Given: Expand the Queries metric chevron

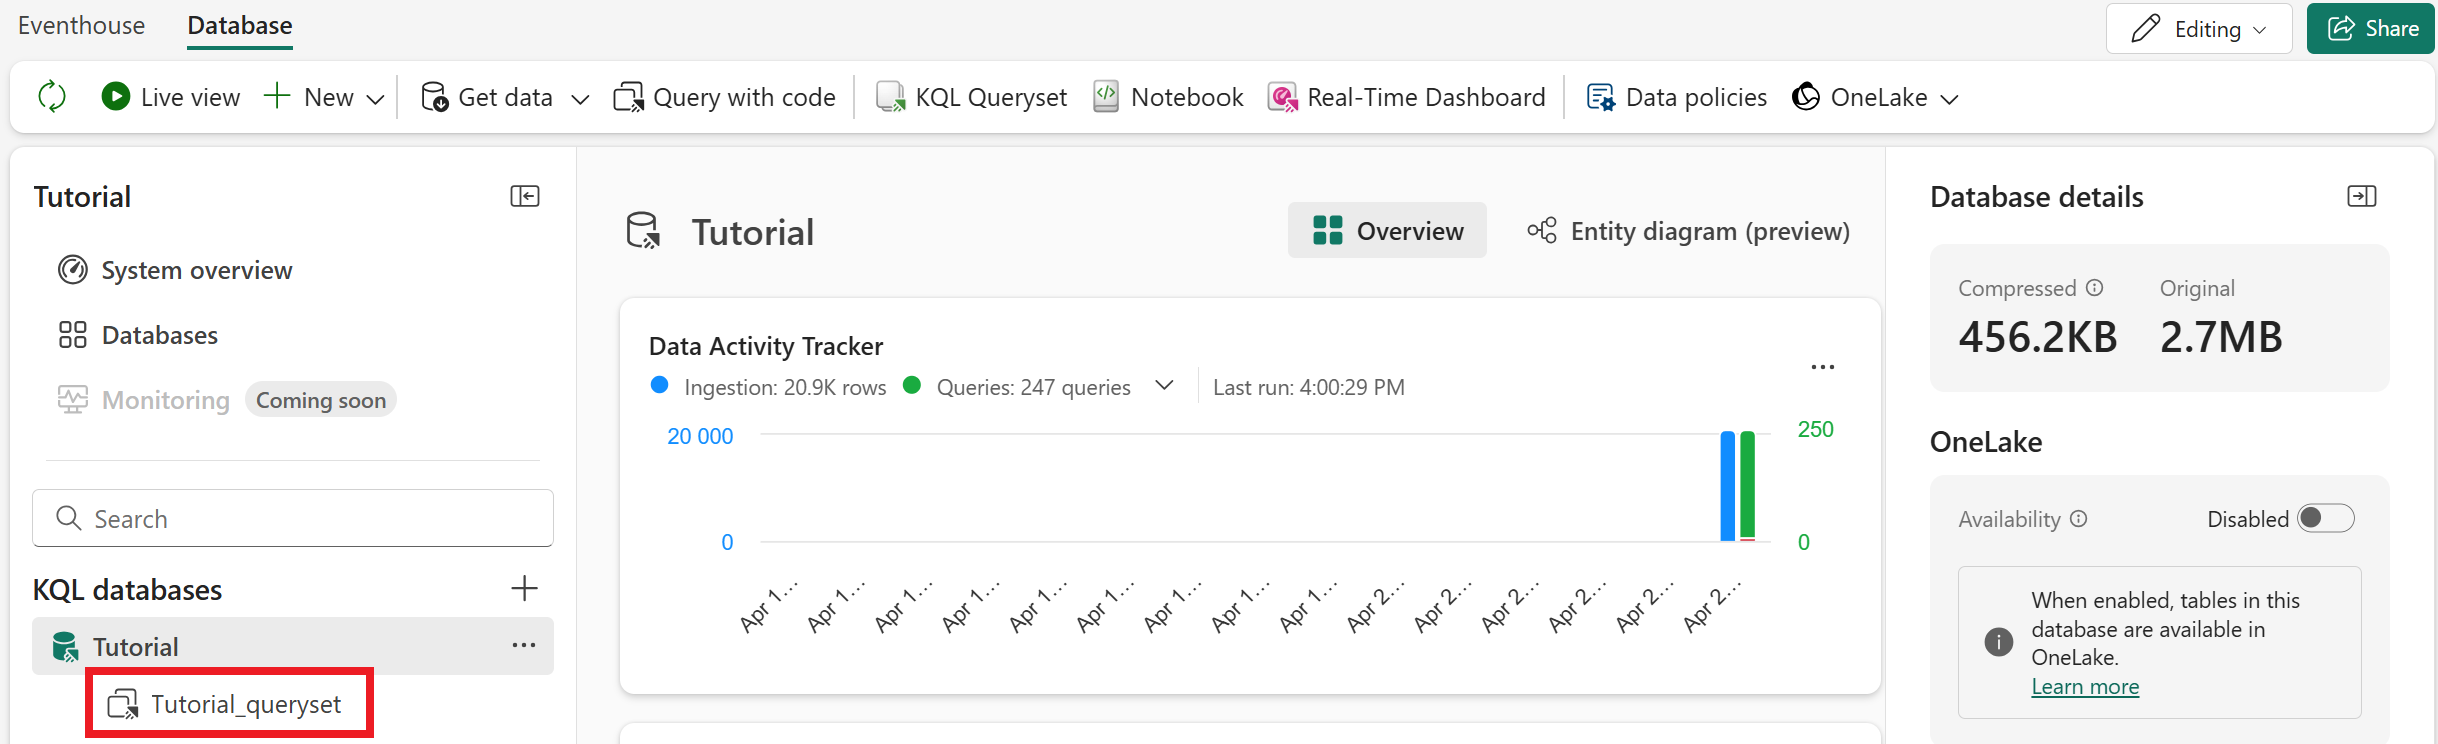Looking at the screenshot, I should [1164, 386].
